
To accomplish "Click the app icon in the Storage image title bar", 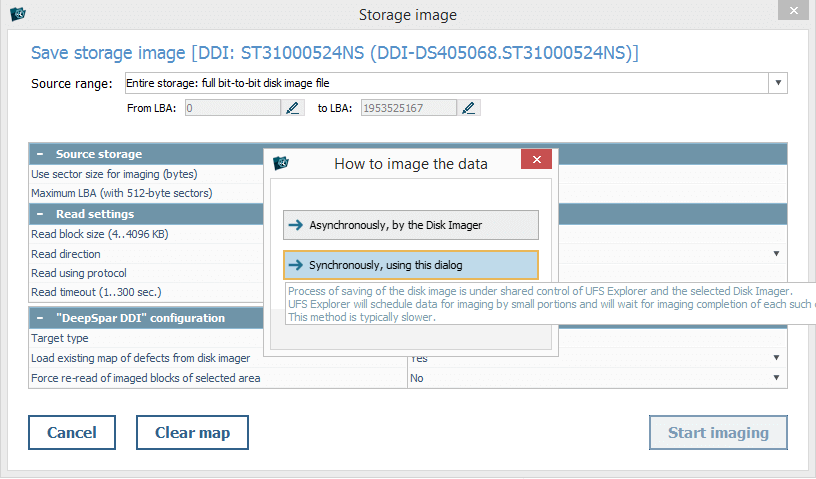I will (x=17, y=14).
